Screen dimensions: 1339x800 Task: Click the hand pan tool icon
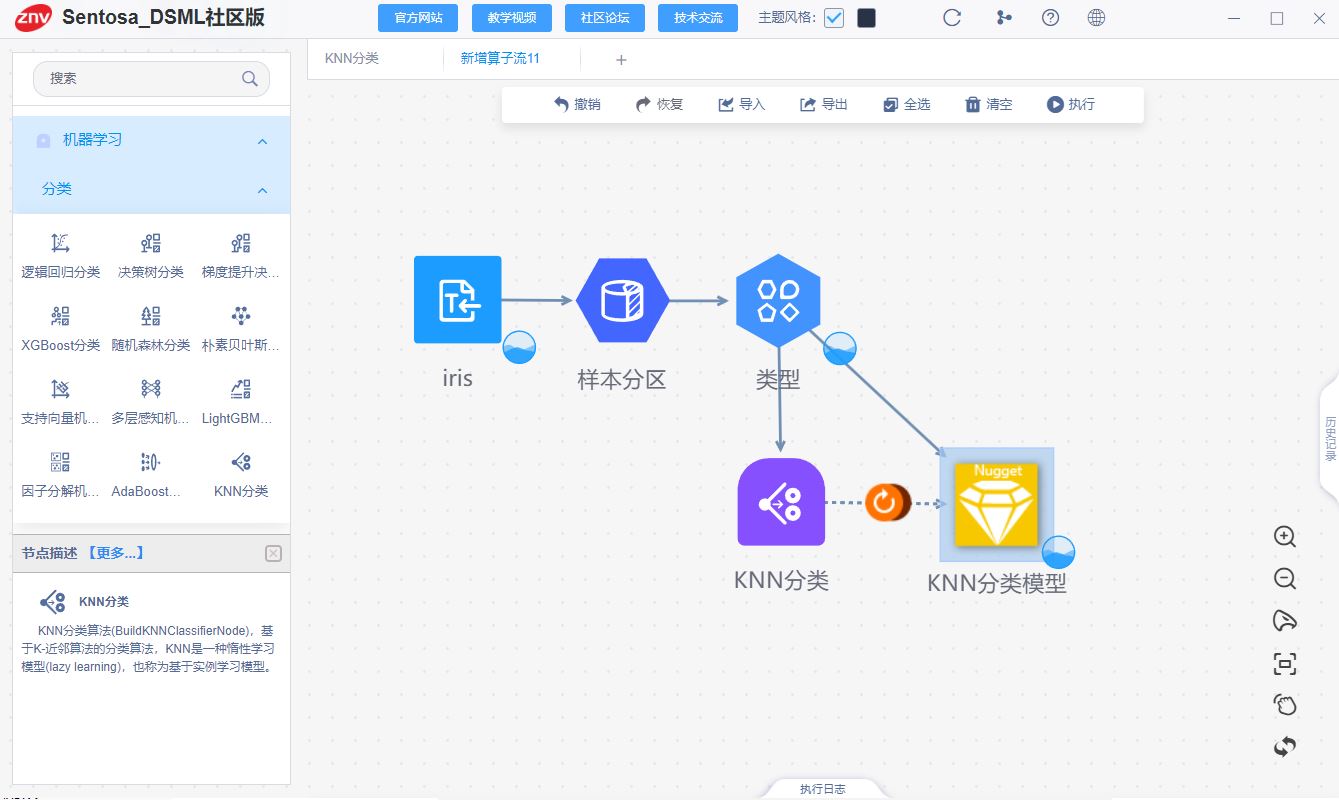(x=1285, y=705)
